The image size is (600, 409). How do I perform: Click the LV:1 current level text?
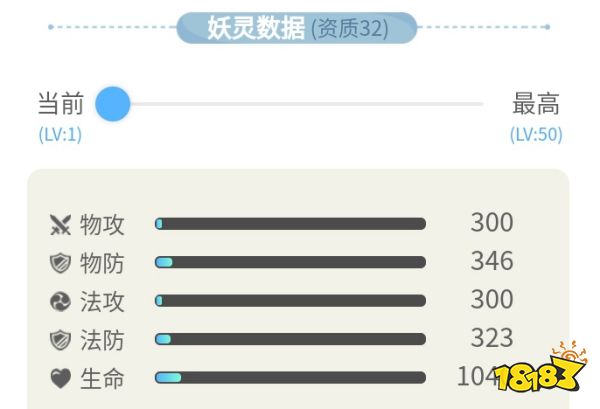tap(60, 134)
